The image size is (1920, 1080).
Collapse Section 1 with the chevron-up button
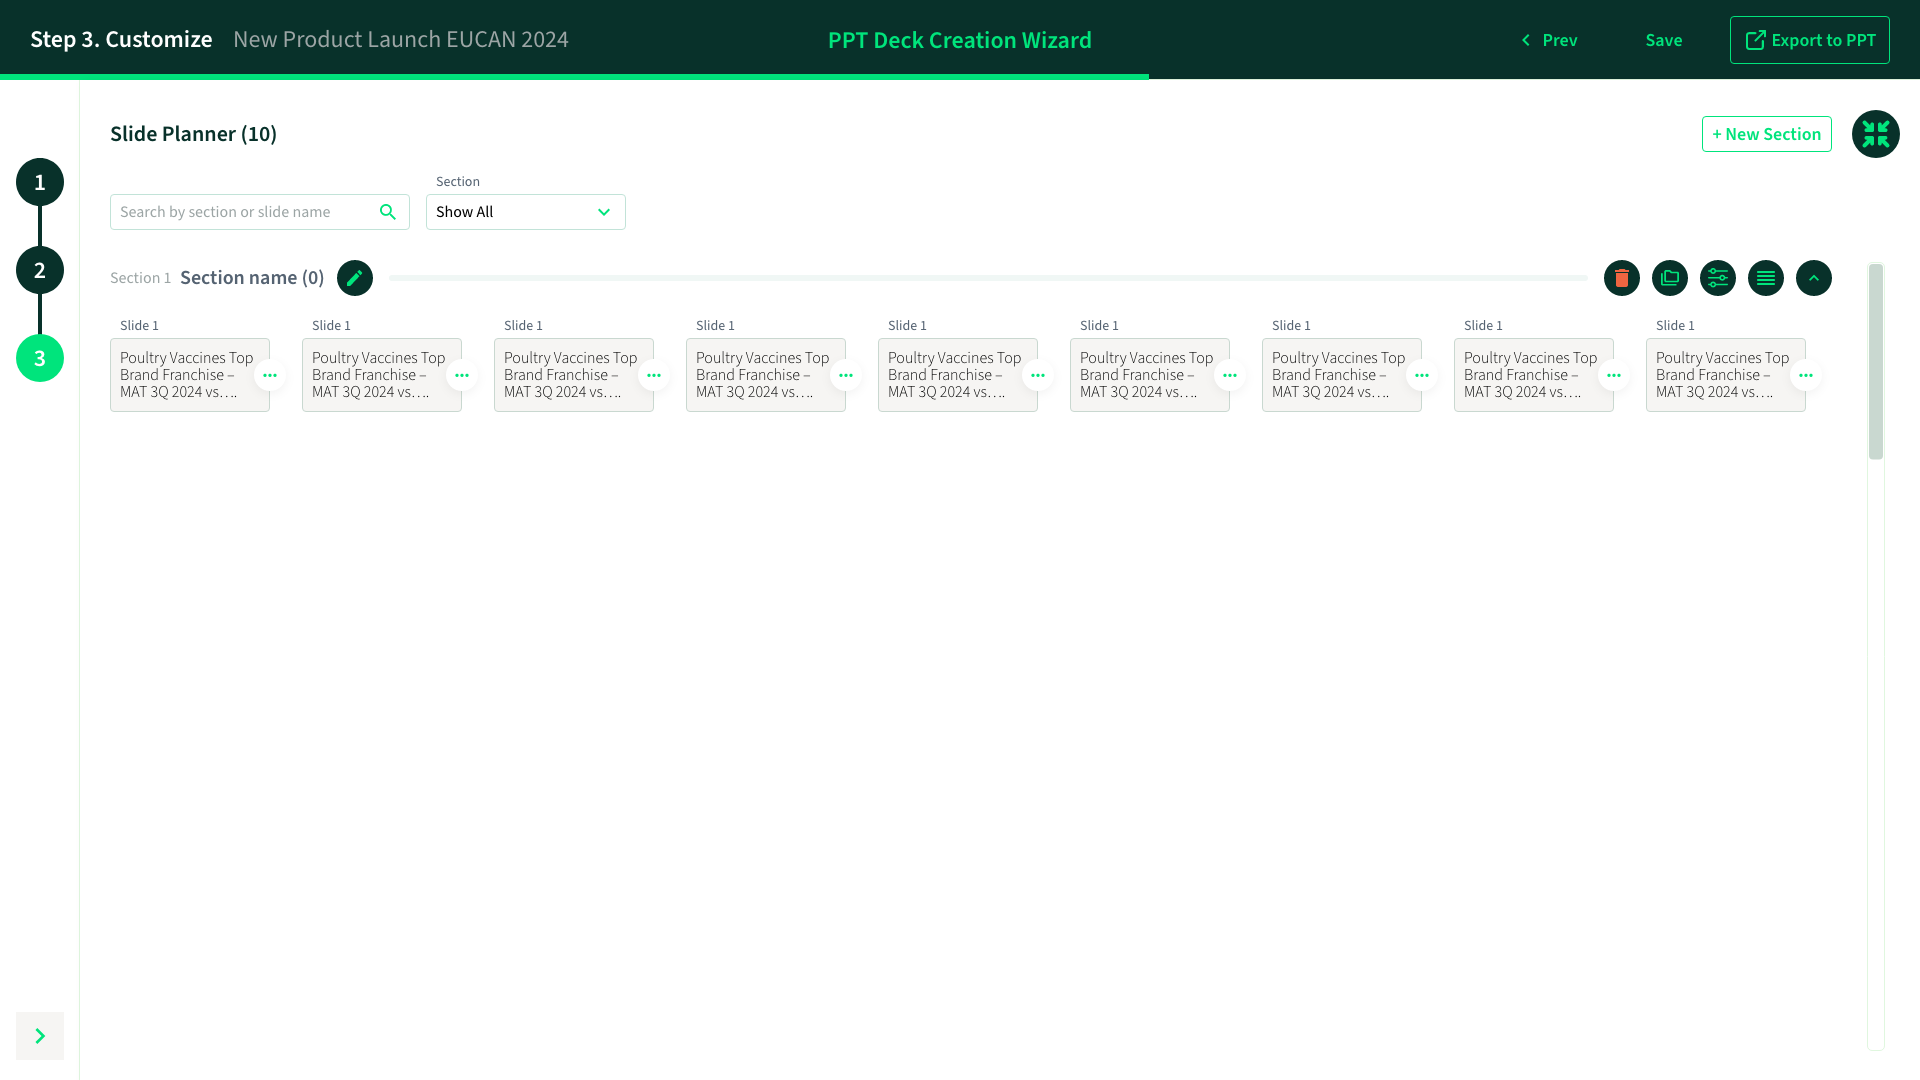(x=1814, y=278)
